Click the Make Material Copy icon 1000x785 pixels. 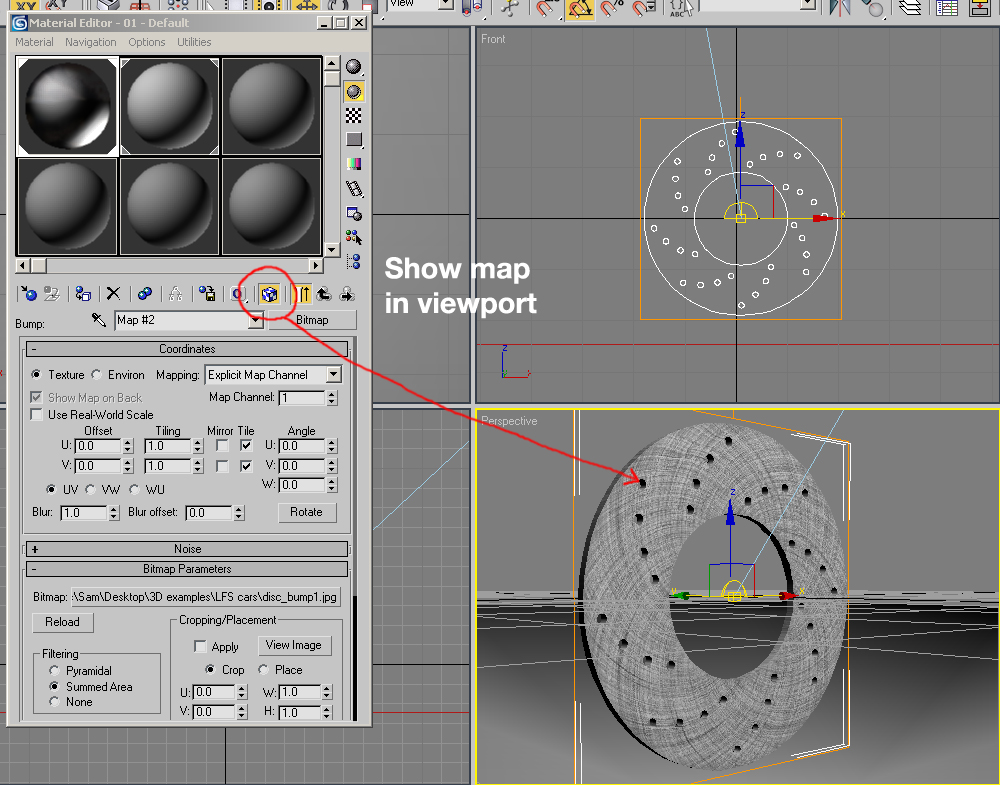tap(145, 293)
